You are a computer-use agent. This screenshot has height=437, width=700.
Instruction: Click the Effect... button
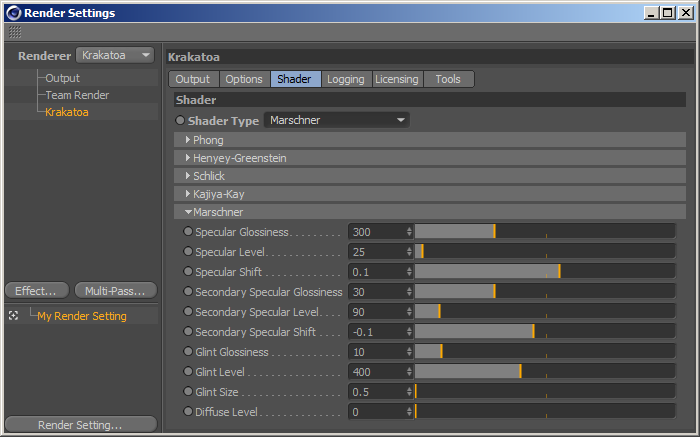(x=37, y=291)
